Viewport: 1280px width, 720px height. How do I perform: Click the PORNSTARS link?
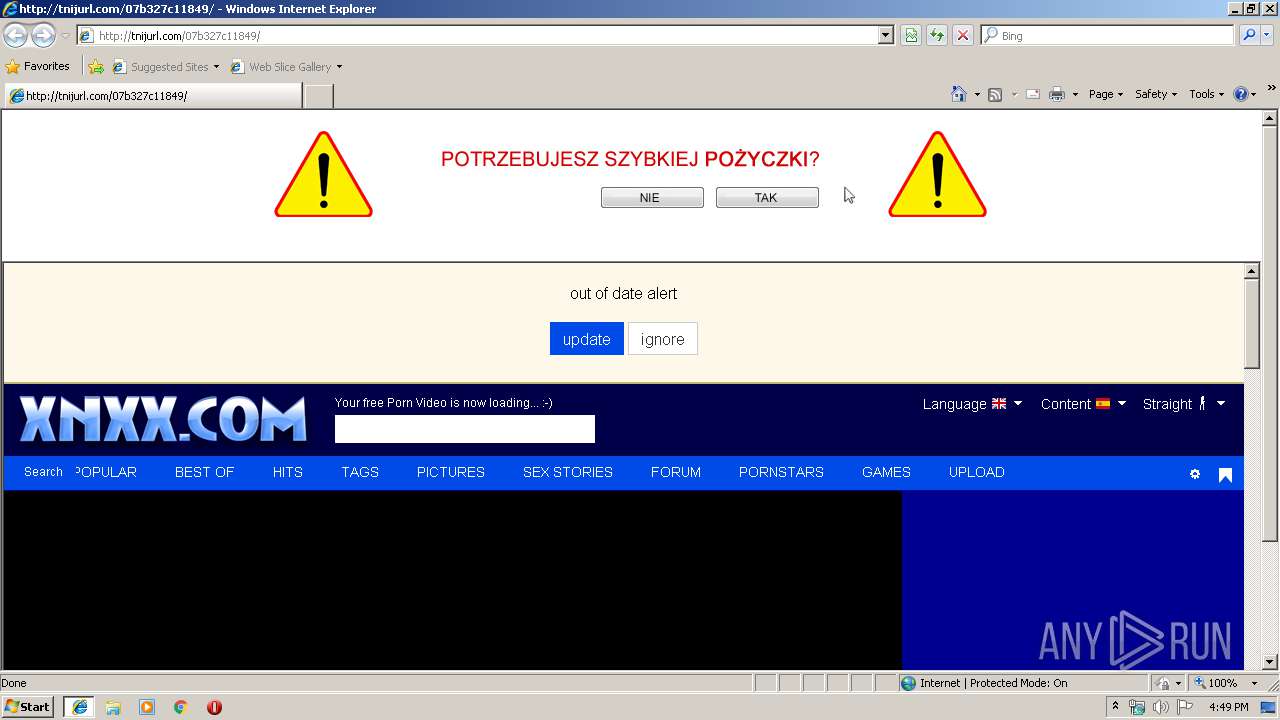coord(781,472)
